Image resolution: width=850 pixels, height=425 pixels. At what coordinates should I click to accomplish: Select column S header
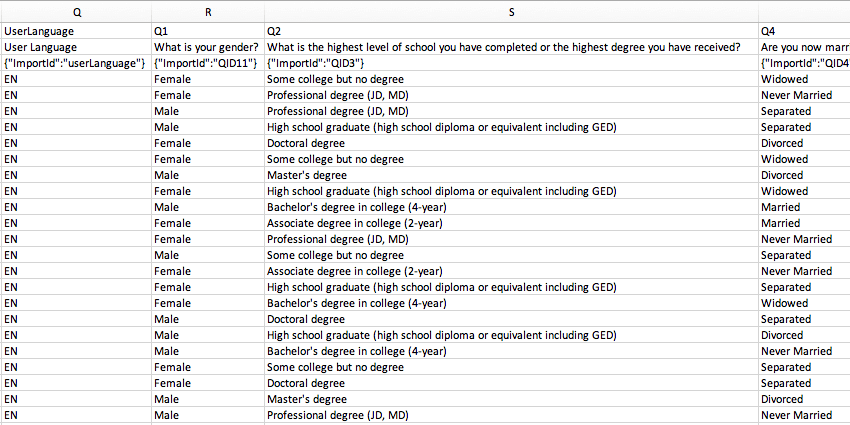(x=511, y=12)
